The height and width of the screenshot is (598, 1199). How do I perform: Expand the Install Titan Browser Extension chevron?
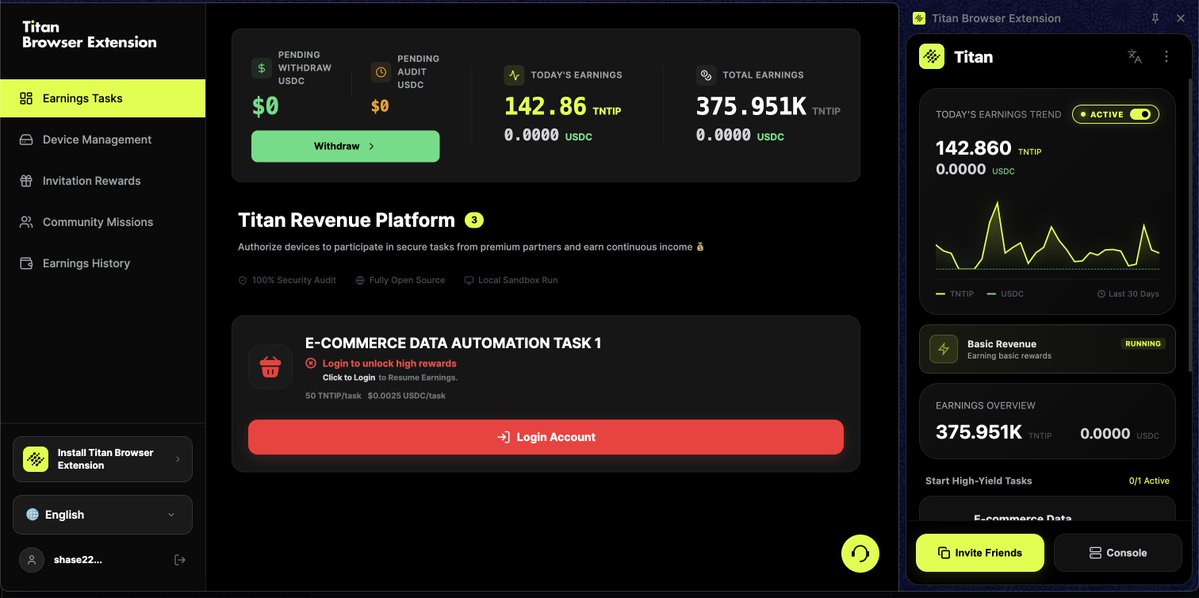(x=177, y=459)
